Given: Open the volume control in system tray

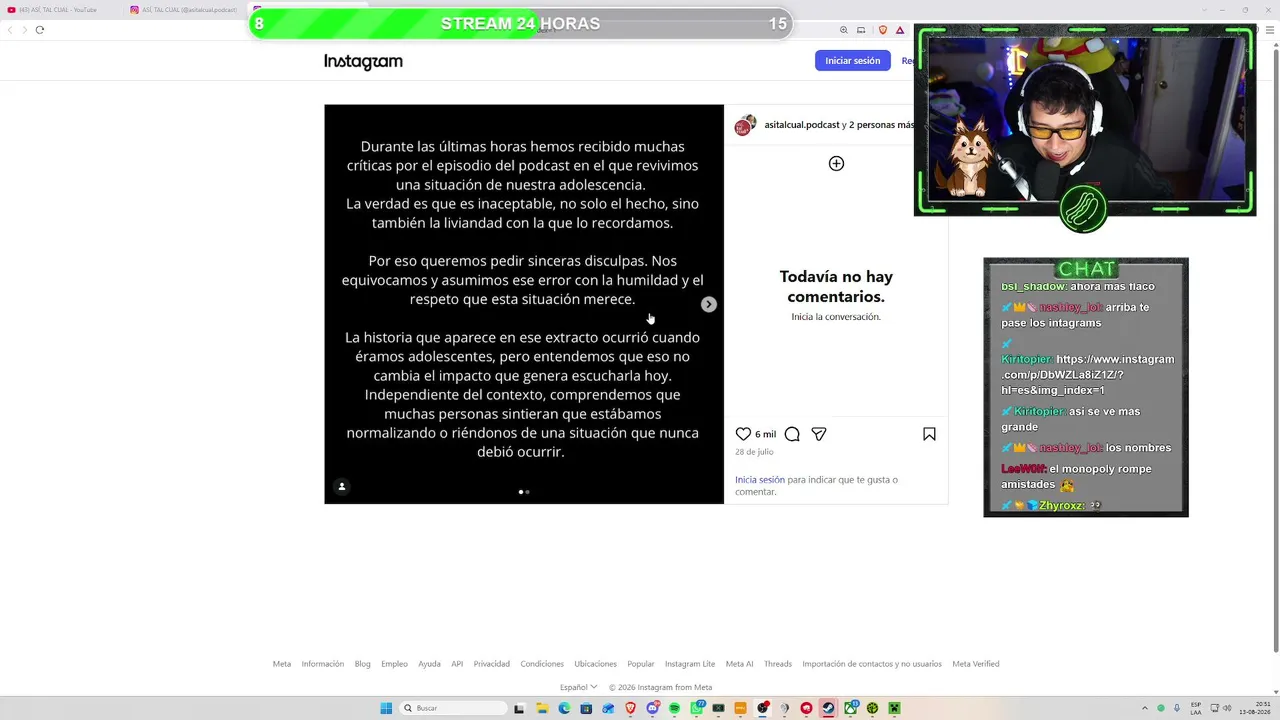Looking at the screenshot, I should [1229, 708].
